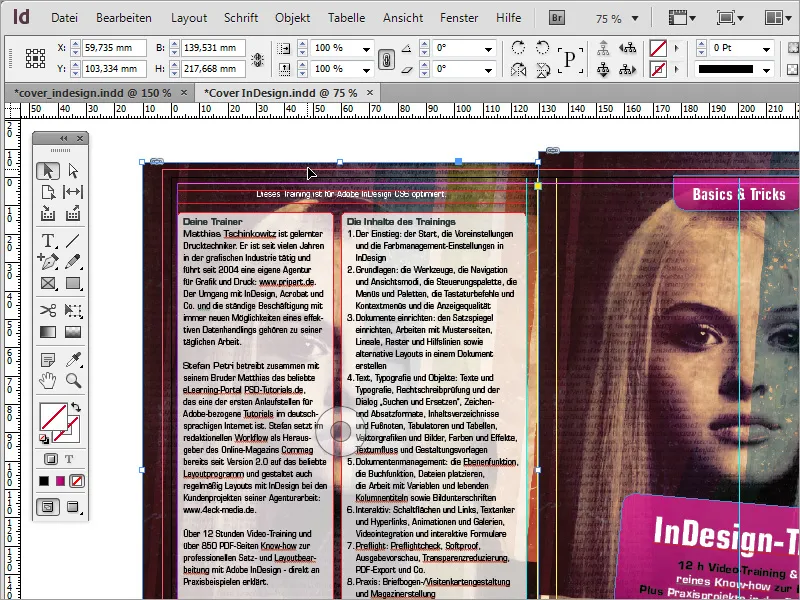This screenshot has width=800, height=600.
Task: Collapse the tools panel with double arrows
Action: click(x=63, y=138)
